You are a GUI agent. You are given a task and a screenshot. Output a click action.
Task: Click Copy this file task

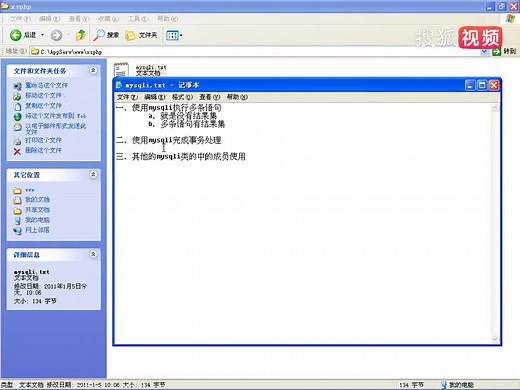pos(43,106)
